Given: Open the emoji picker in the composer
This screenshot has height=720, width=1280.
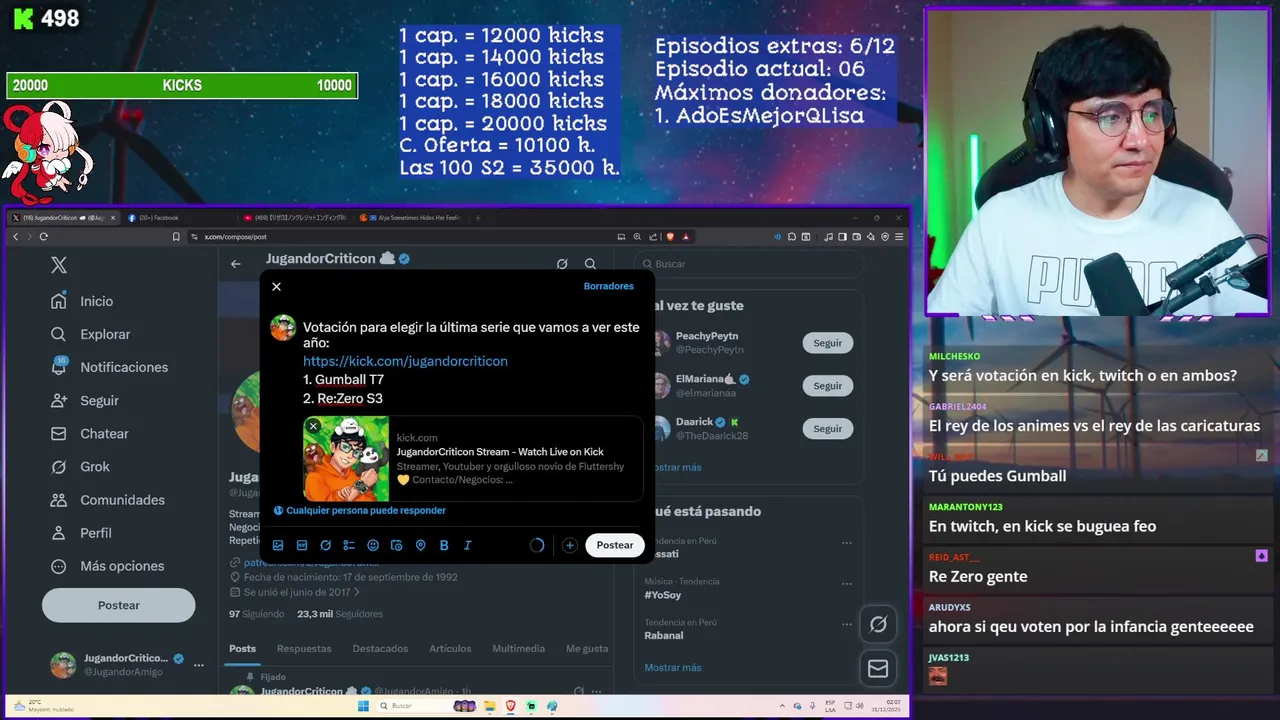Looking at the screenshot, I should point(373,545).
